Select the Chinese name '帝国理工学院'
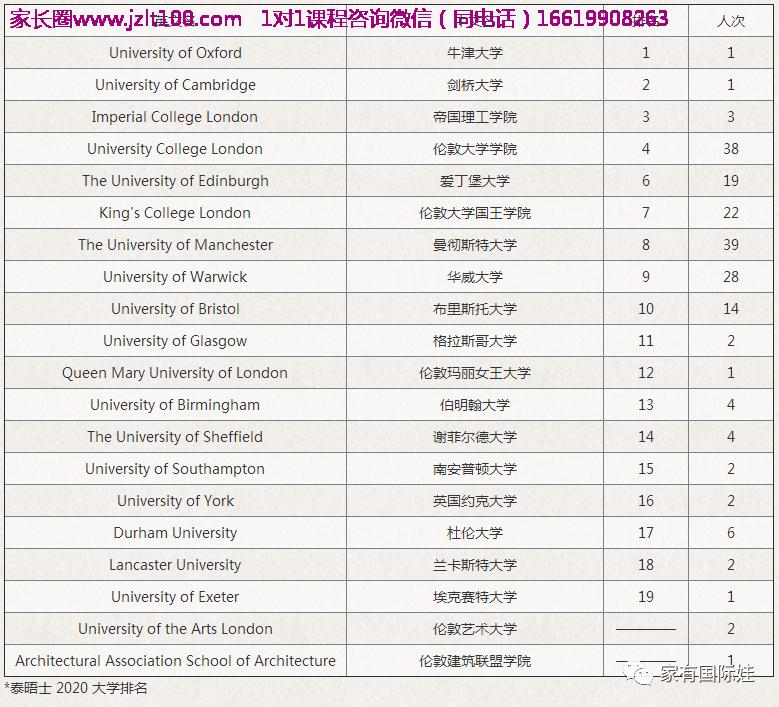 coord(475,117)
